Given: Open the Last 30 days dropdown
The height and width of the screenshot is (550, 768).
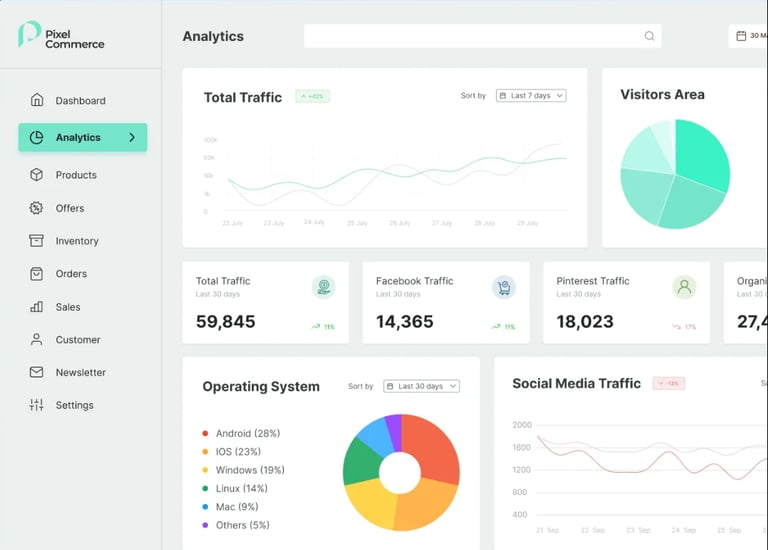Looking at the screenshot, I should 421,386.
